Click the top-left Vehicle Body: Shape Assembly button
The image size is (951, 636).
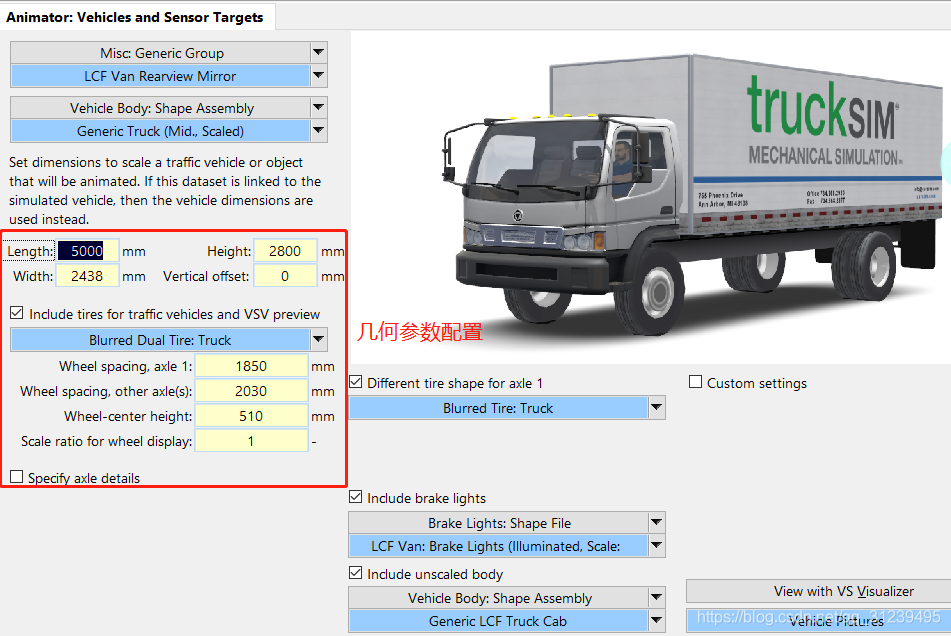[161, 108]
